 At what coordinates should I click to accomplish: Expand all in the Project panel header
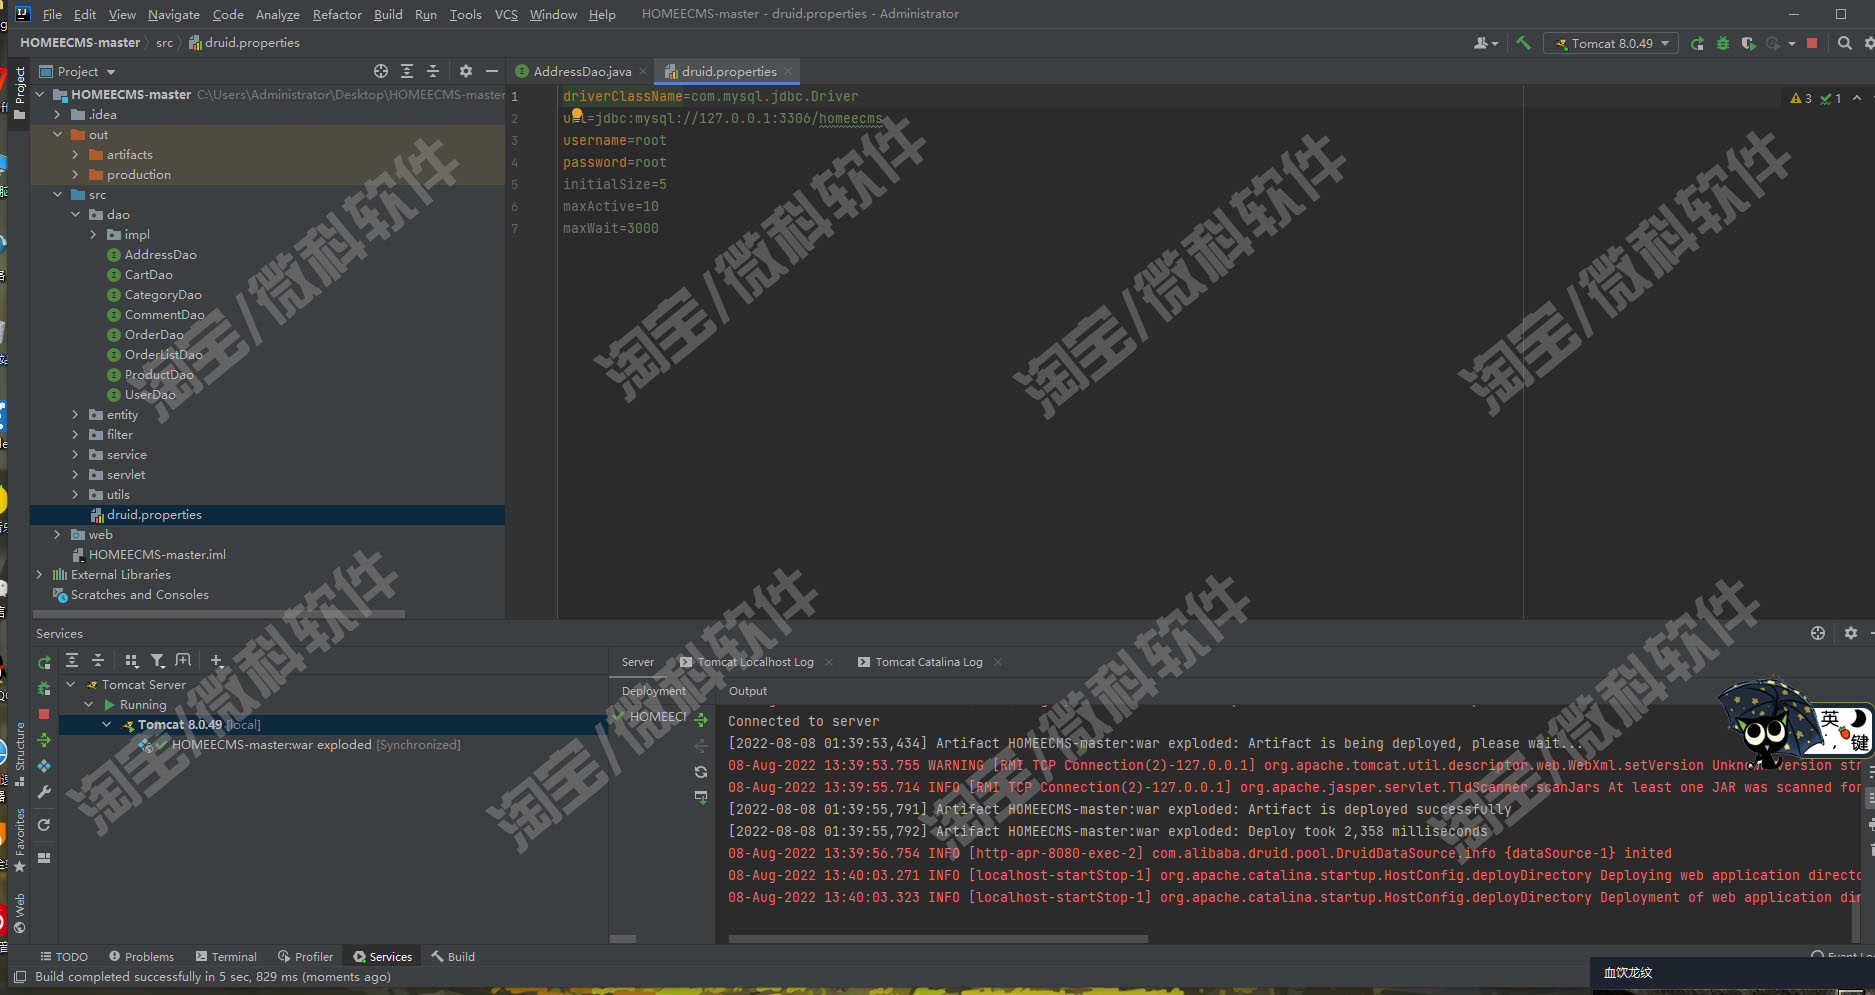pos(407,71)
